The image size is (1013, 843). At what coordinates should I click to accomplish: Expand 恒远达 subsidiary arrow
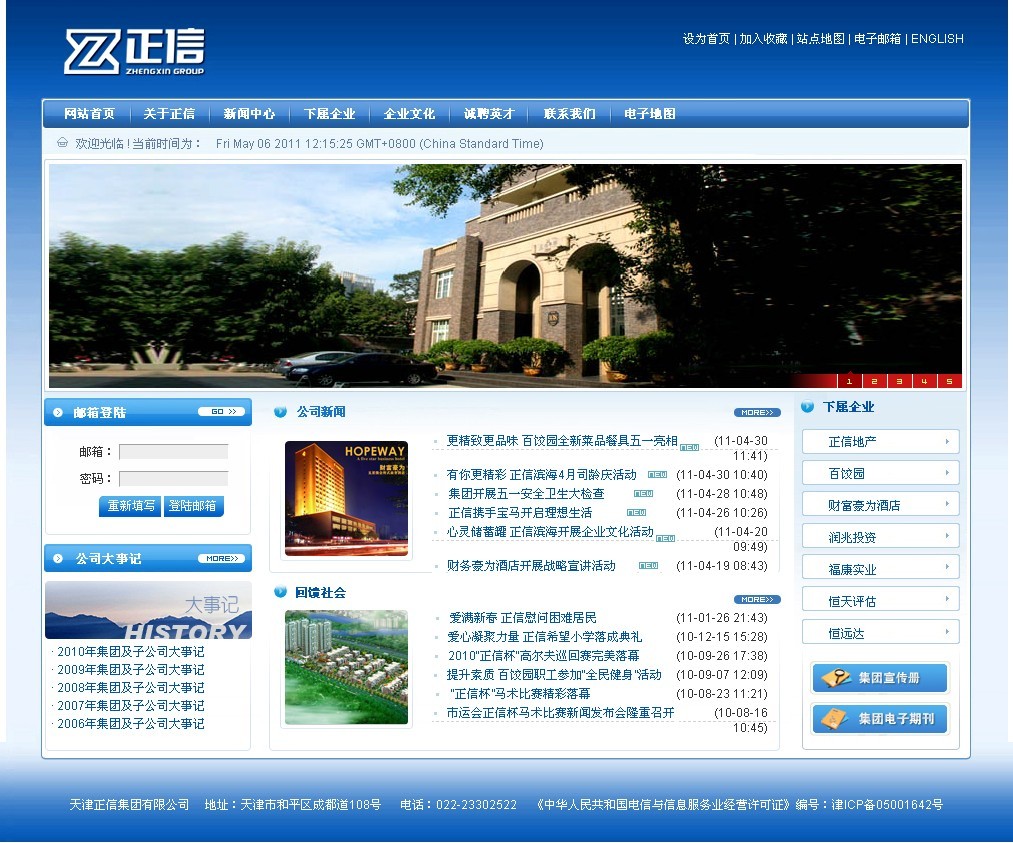[947, 631]
